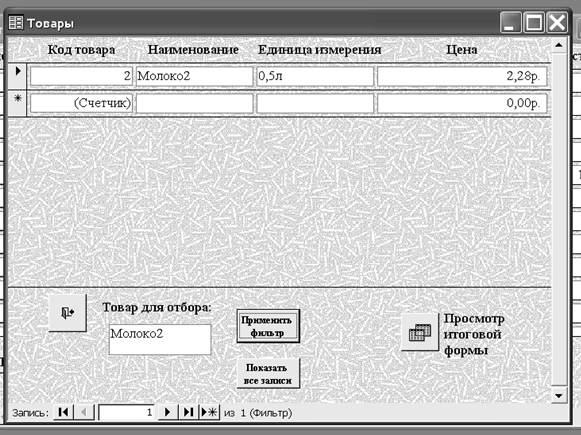
Task: Click the из 1 (Фильтр) status text
Action: [x=258, y=413]
